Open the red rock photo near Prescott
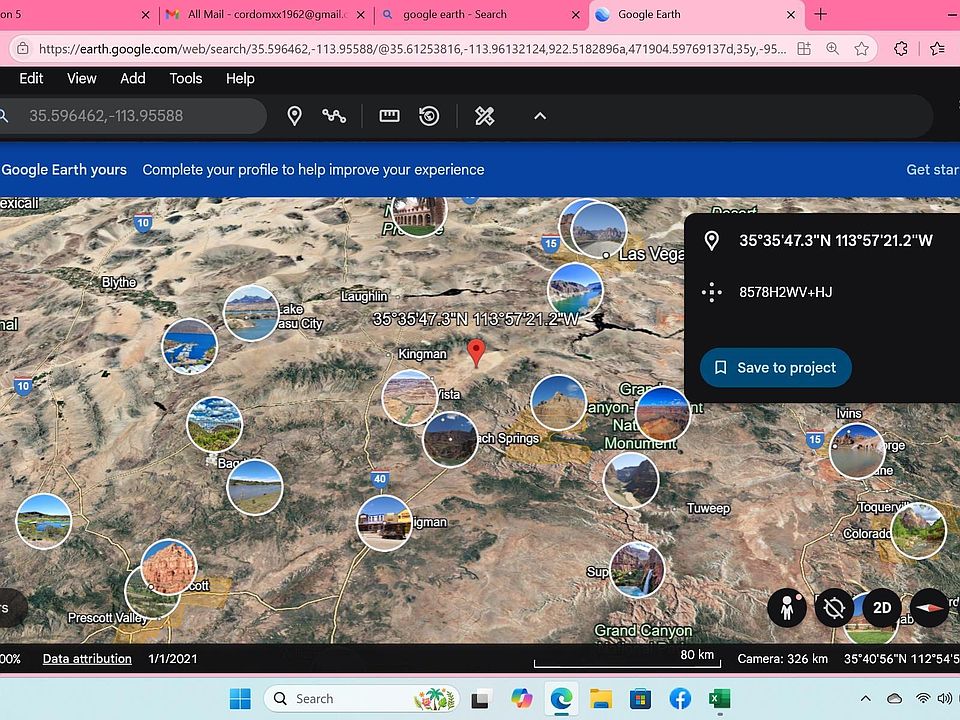This screenshot has width=960, height=720. [x=169, y=567]
